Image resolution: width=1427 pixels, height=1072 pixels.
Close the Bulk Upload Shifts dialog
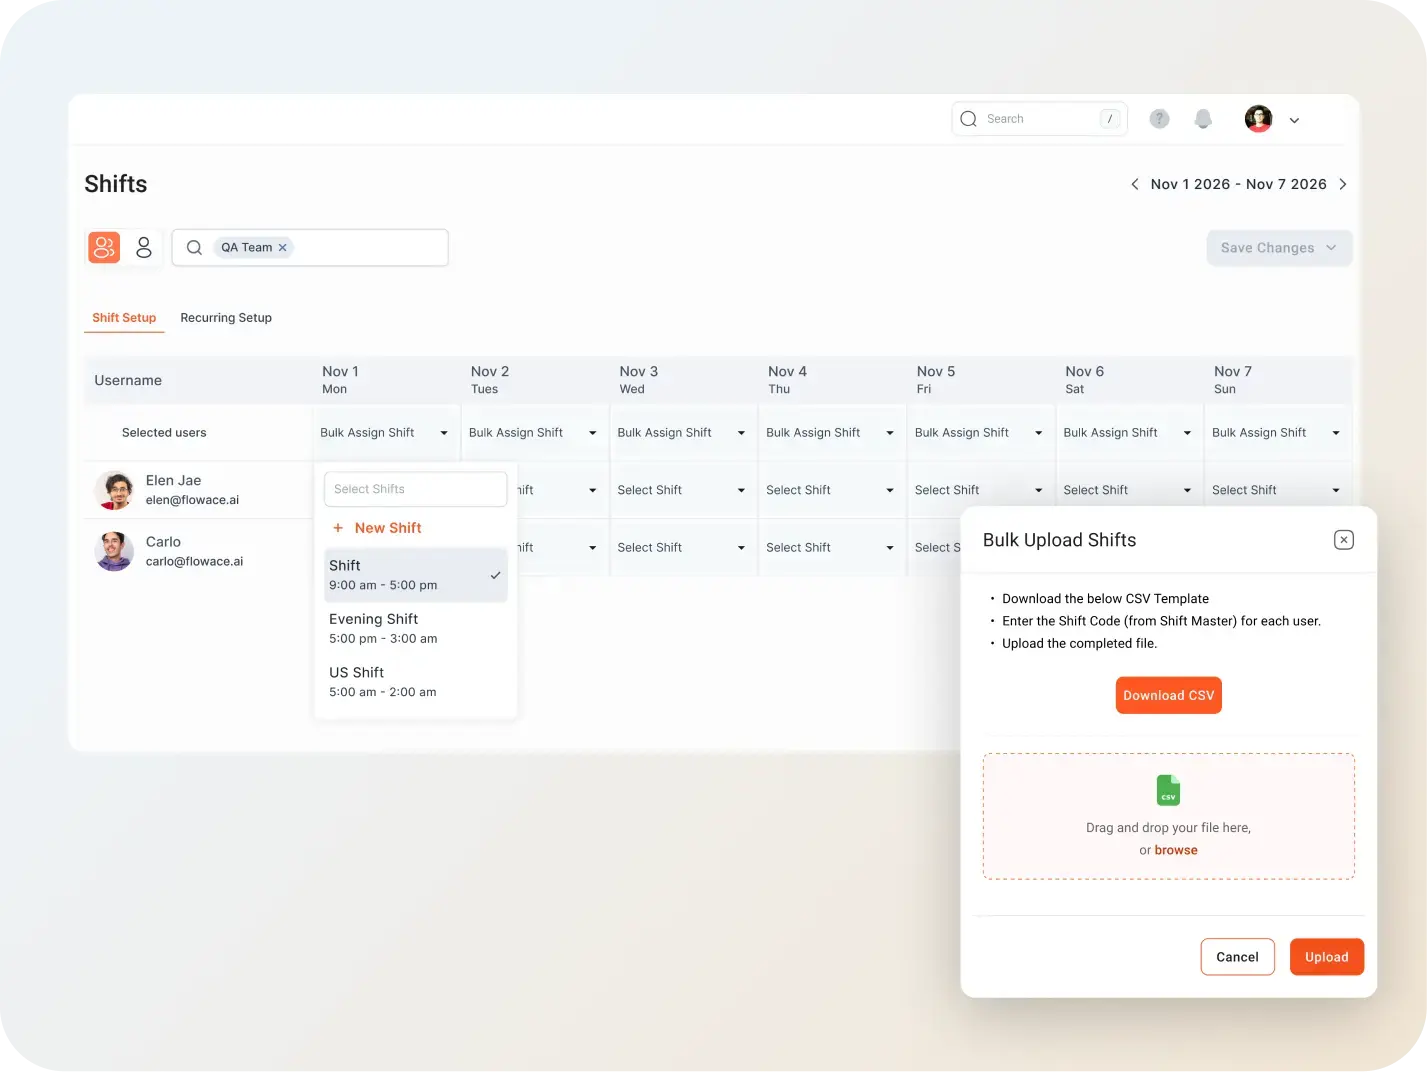(x=1343, y=540)
